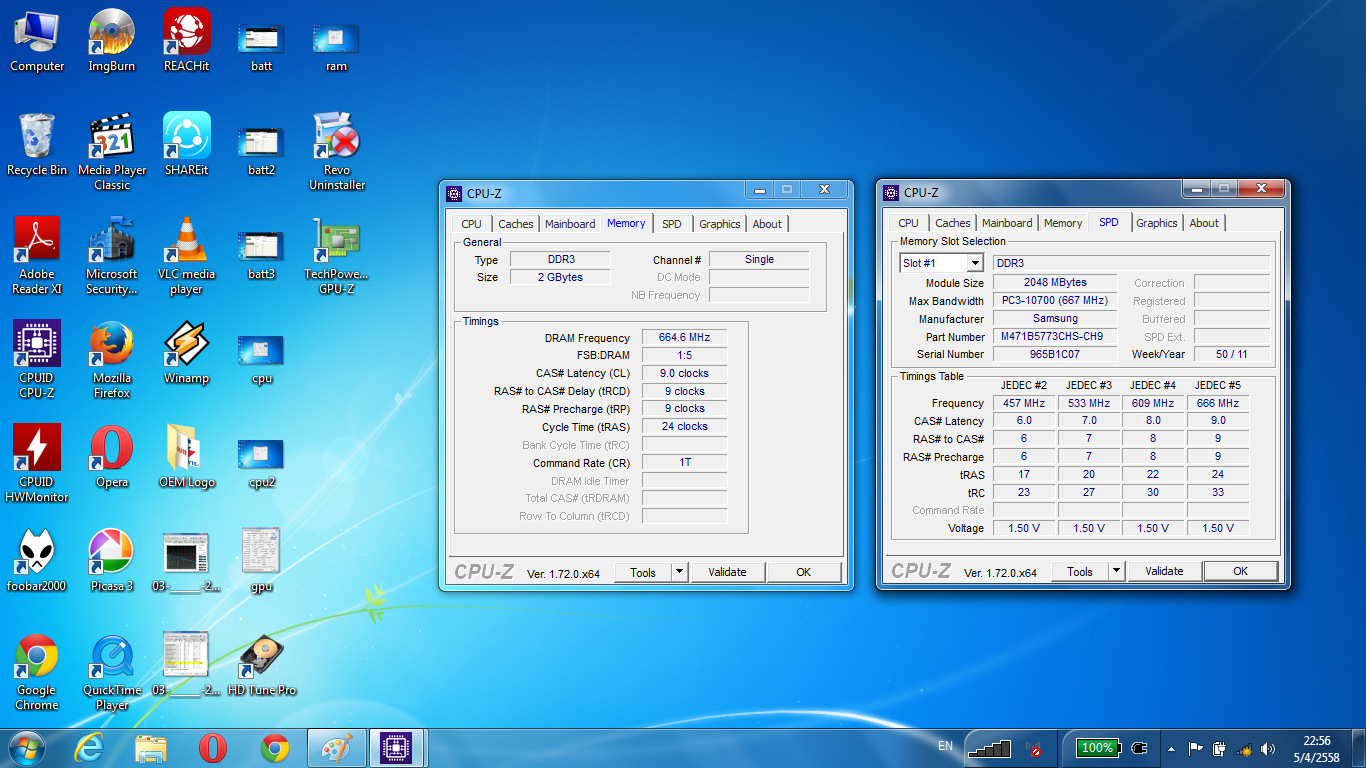Expand the Slot #1 memory slot dropdown
This screenshot has height=768, width=1366.
click(974, 263)
